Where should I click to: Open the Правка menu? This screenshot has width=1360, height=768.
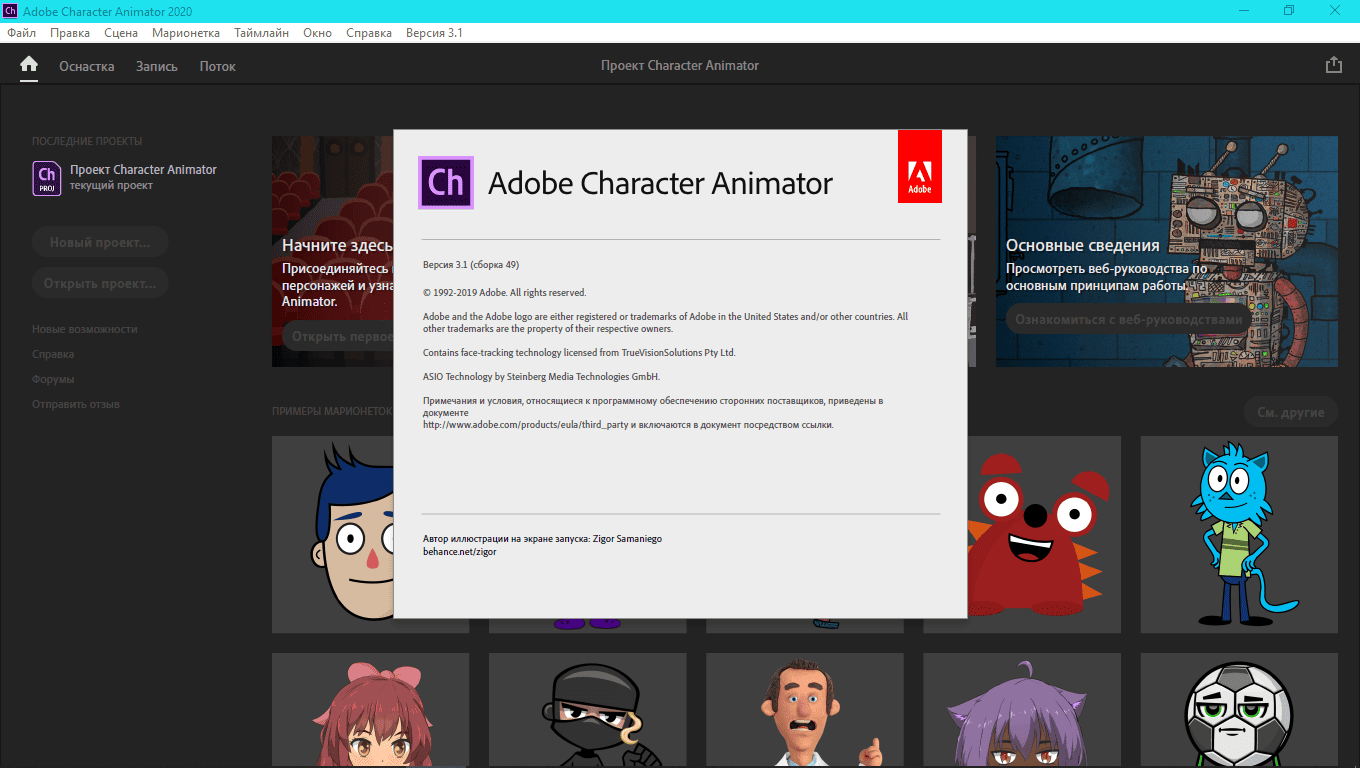[x=70, y=33]
